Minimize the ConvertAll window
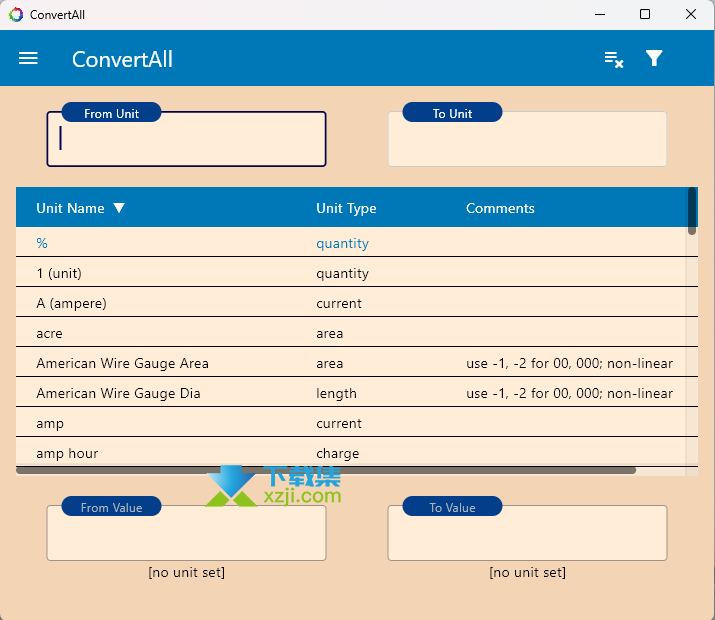715x620 pixels. tap(600, 15)
